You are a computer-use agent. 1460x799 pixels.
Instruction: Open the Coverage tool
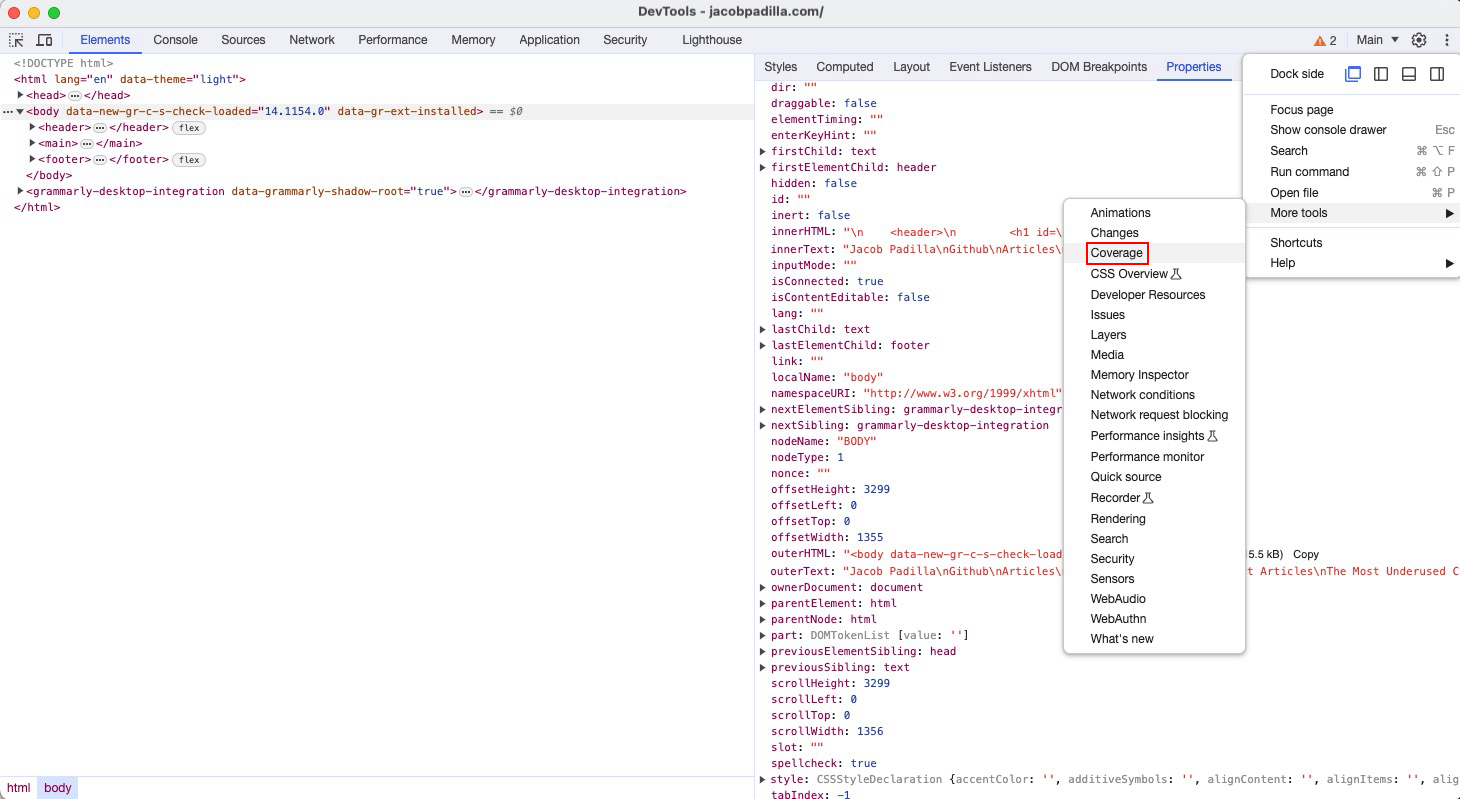tap(1117, 253)
